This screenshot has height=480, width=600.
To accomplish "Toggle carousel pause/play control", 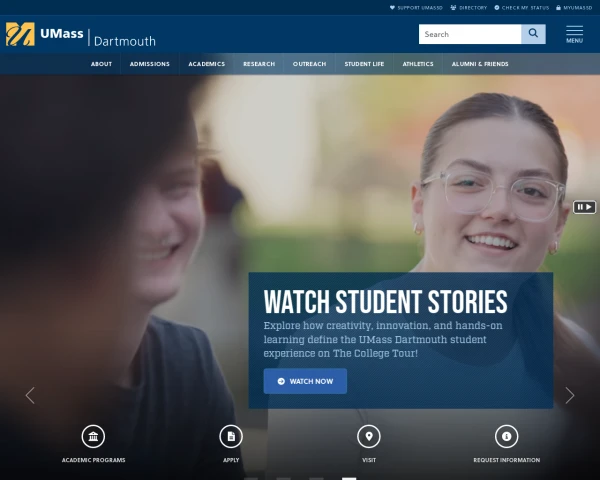I will click(x=584, y=207).
